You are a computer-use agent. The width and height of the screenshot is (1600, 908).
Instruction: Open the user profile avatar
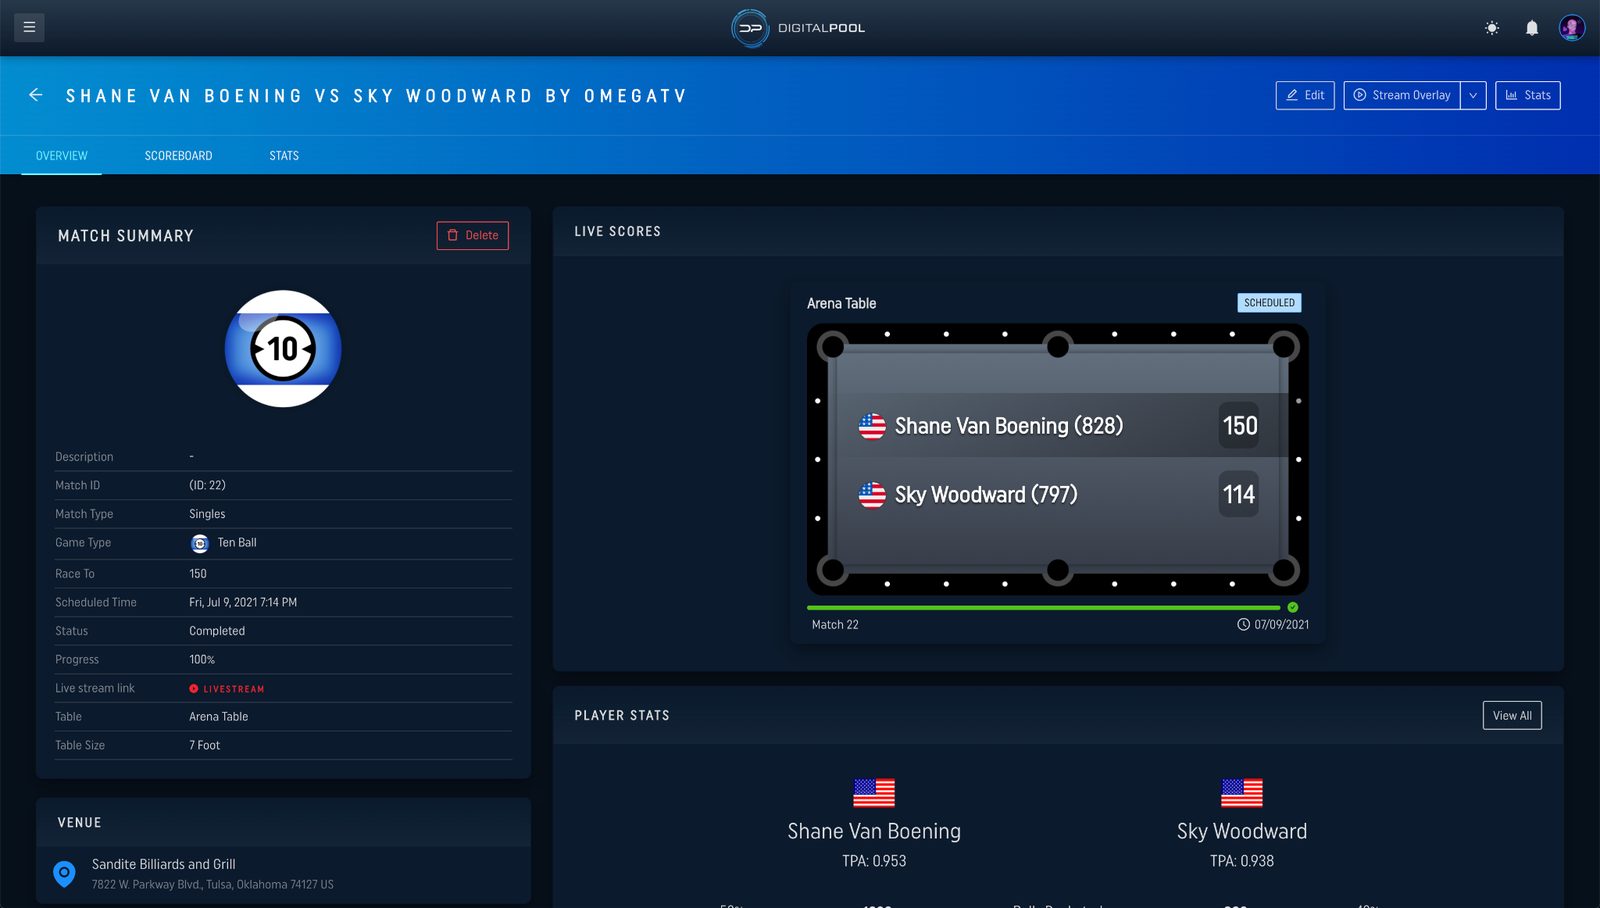point(1572,28)
